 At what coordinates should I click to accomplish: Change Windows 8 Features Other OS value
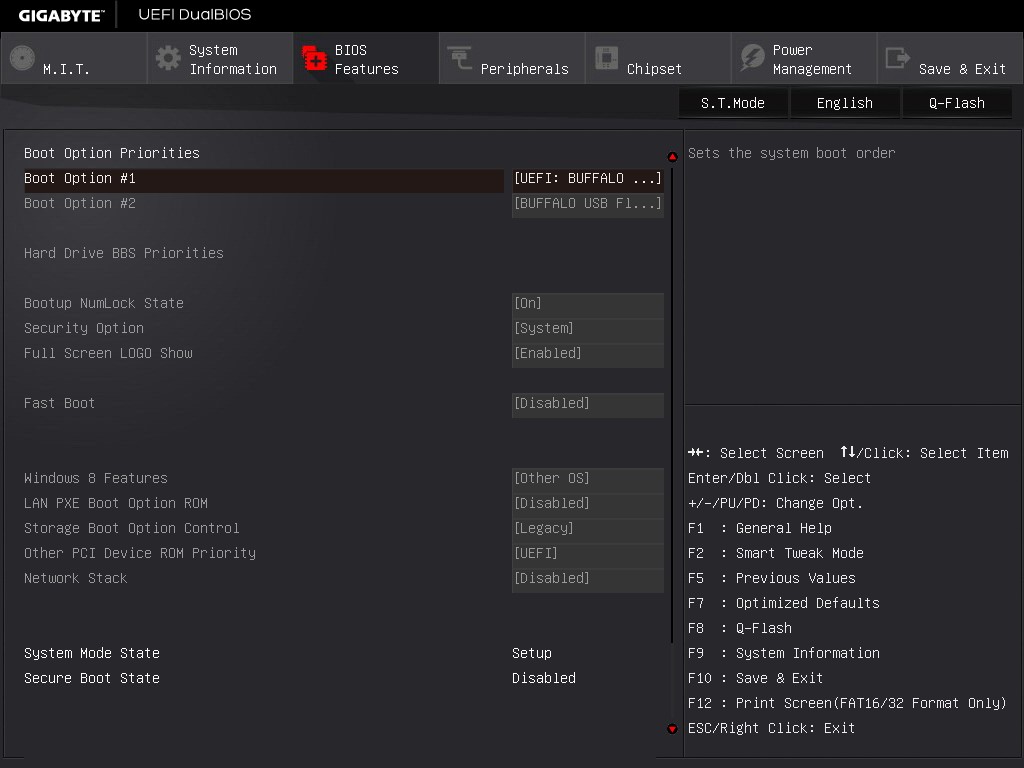tap(588, 479)
